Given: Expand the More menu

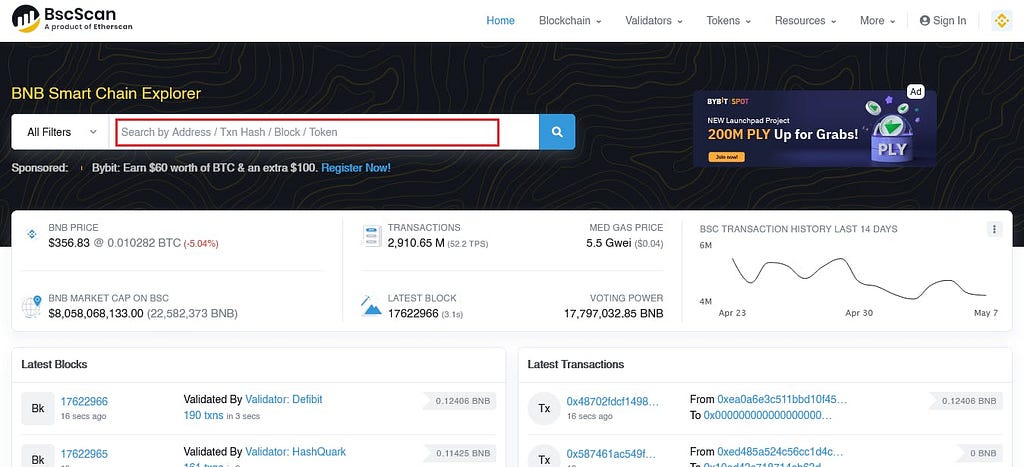Looking at the screenshot, I should coord(877,21).
